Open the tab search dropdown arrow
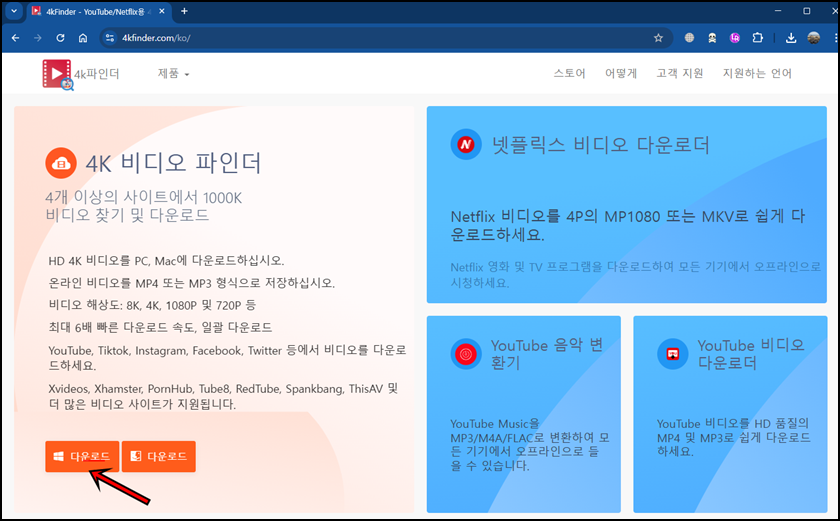Screen dimensions: 840x521 tap(14, 11)
